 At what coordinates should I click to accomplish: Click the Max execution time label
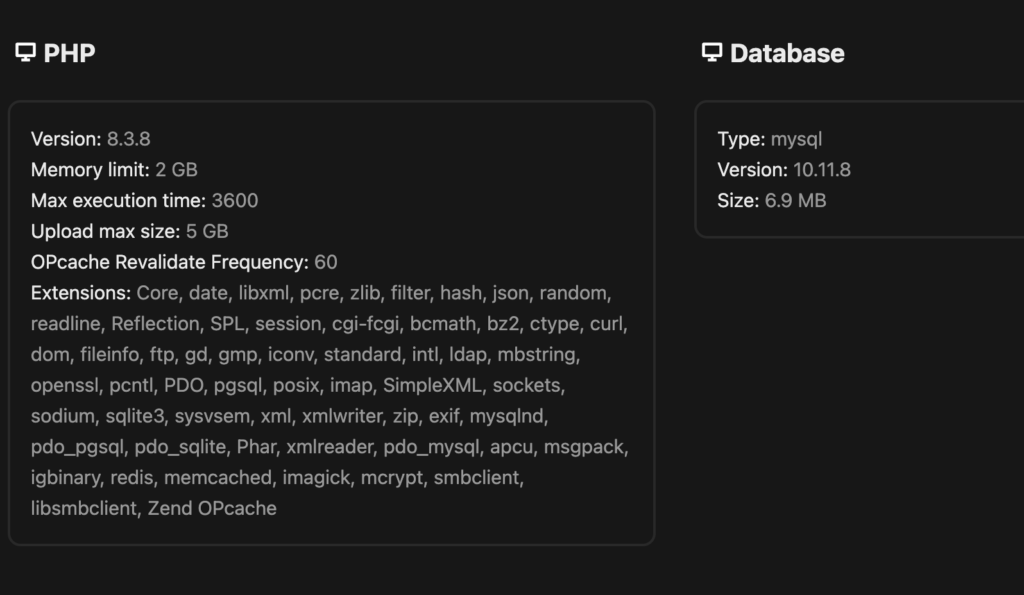(118, 201)
